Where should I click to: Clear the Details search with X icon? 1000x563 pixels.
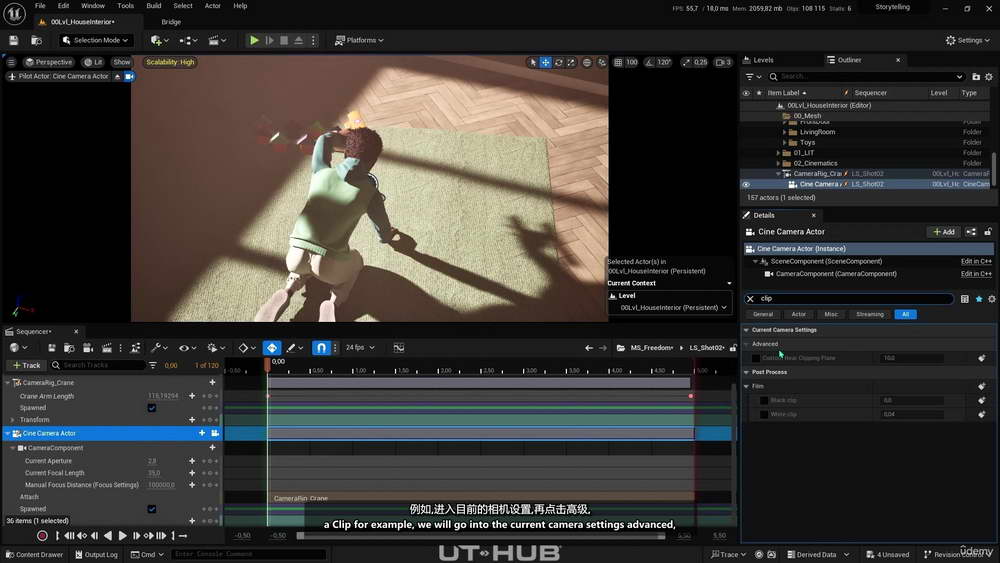coord(751,298)
